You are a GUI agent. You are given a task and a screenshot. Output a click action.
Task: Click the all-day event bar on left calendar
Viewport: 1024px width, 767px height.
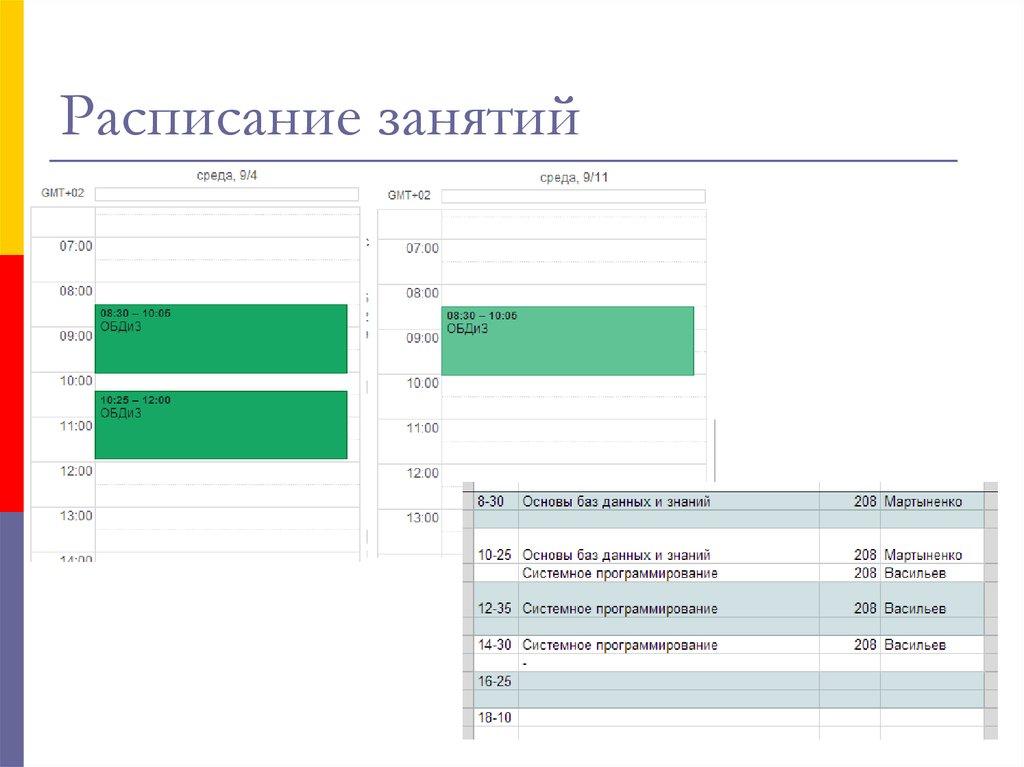click(225, 194)
